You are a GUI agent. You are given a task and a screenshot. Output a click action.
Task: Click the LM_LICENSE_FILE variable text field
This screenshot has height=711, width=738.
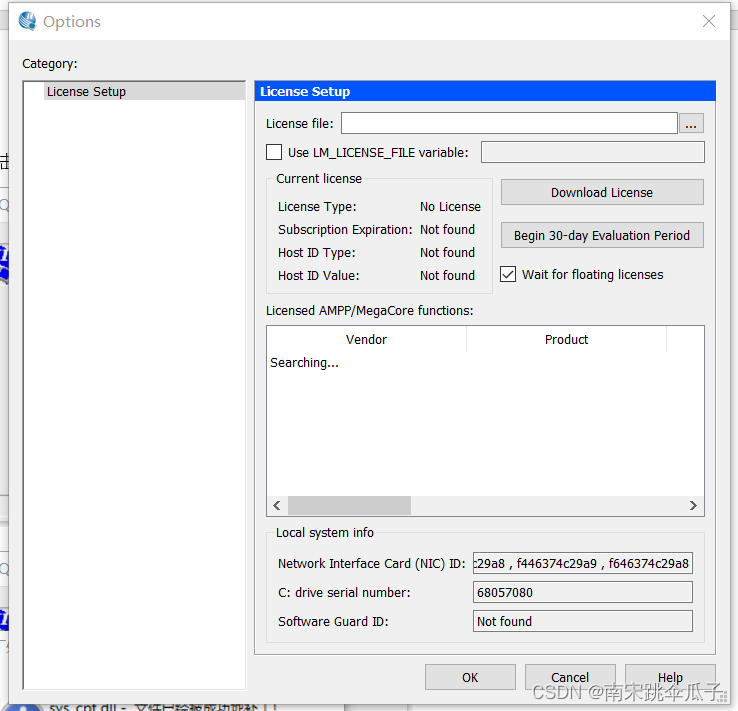[593, 152]
